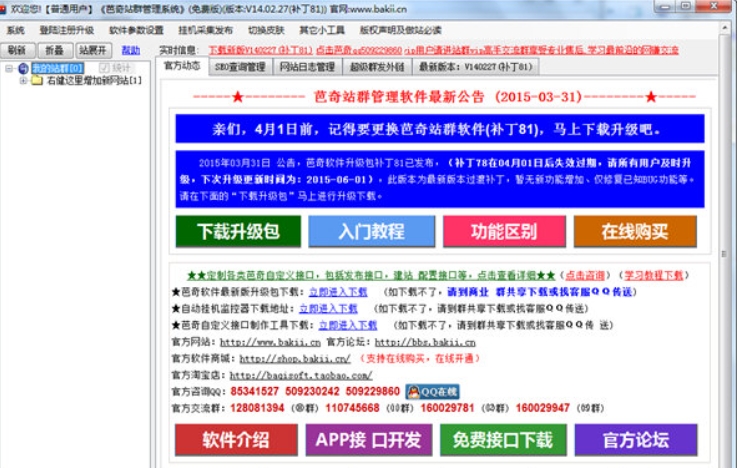
Task: Click the 站展开 button
Action: coord(93,50)
